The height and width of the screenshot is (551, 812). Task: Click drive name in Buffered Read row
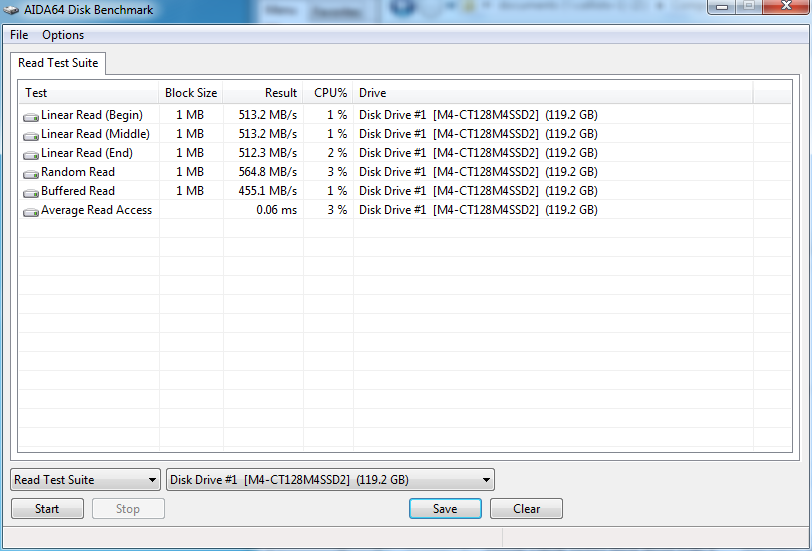coord(478,191)
